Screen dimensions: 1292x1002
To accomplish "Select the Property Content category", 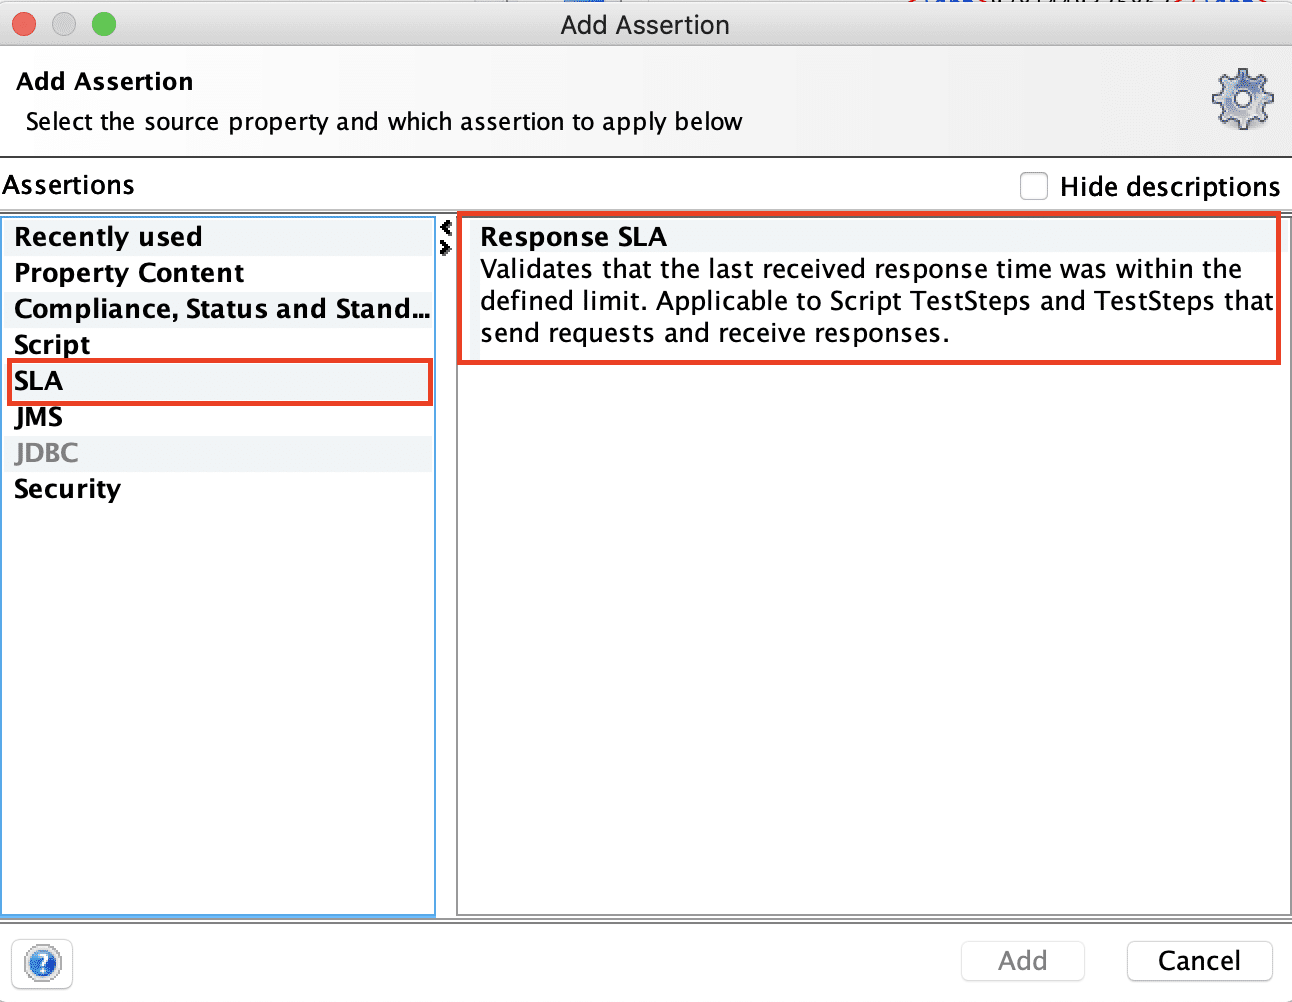I will 218,273.
